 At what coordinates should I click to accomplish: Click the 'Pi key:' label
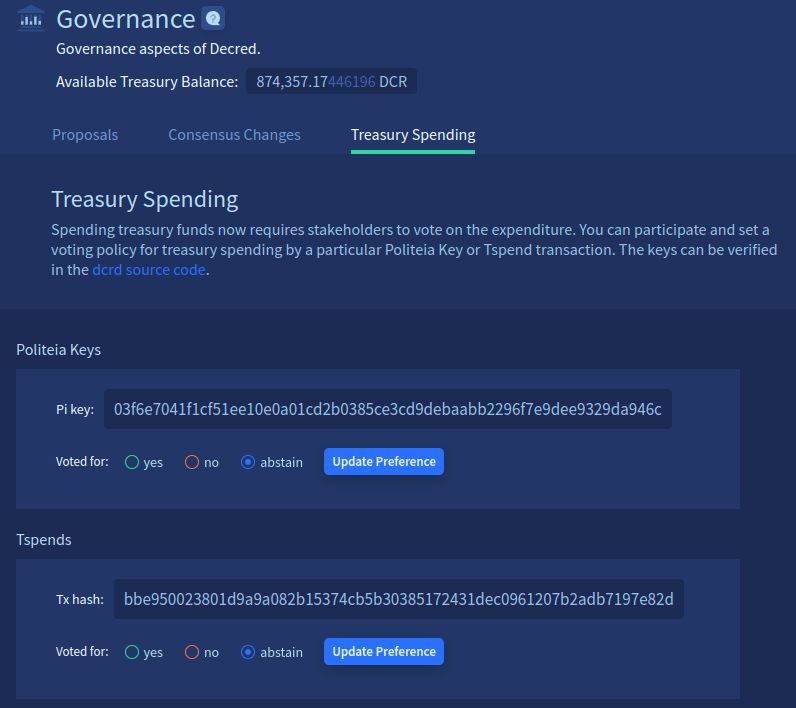pos(75,410)
